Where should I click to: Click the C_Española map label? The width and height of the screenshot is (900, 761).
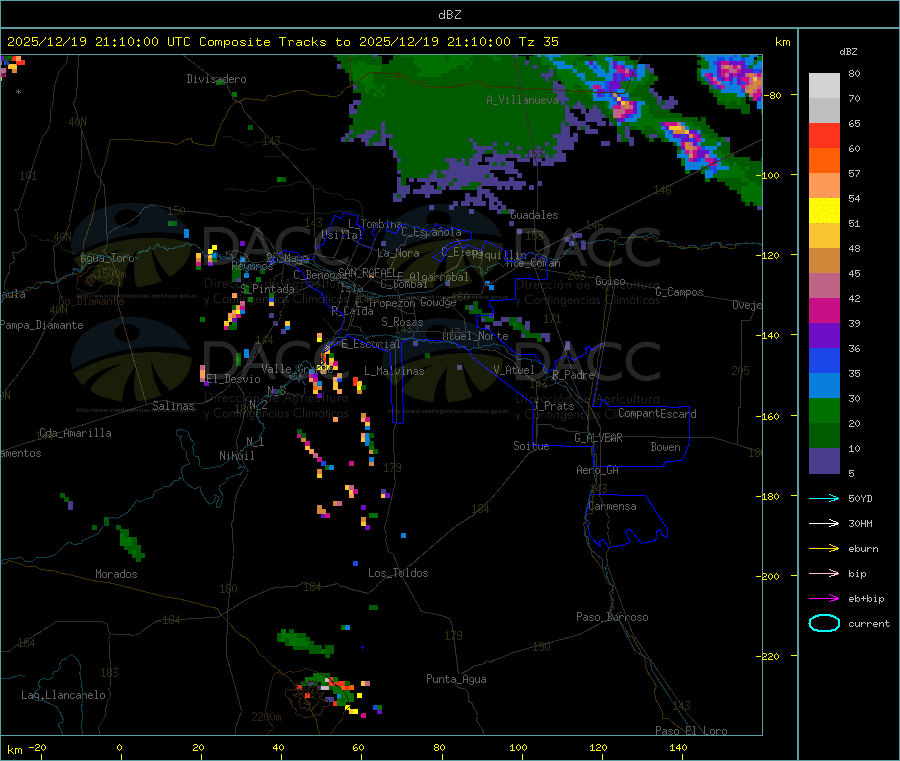tap(431, 232)
